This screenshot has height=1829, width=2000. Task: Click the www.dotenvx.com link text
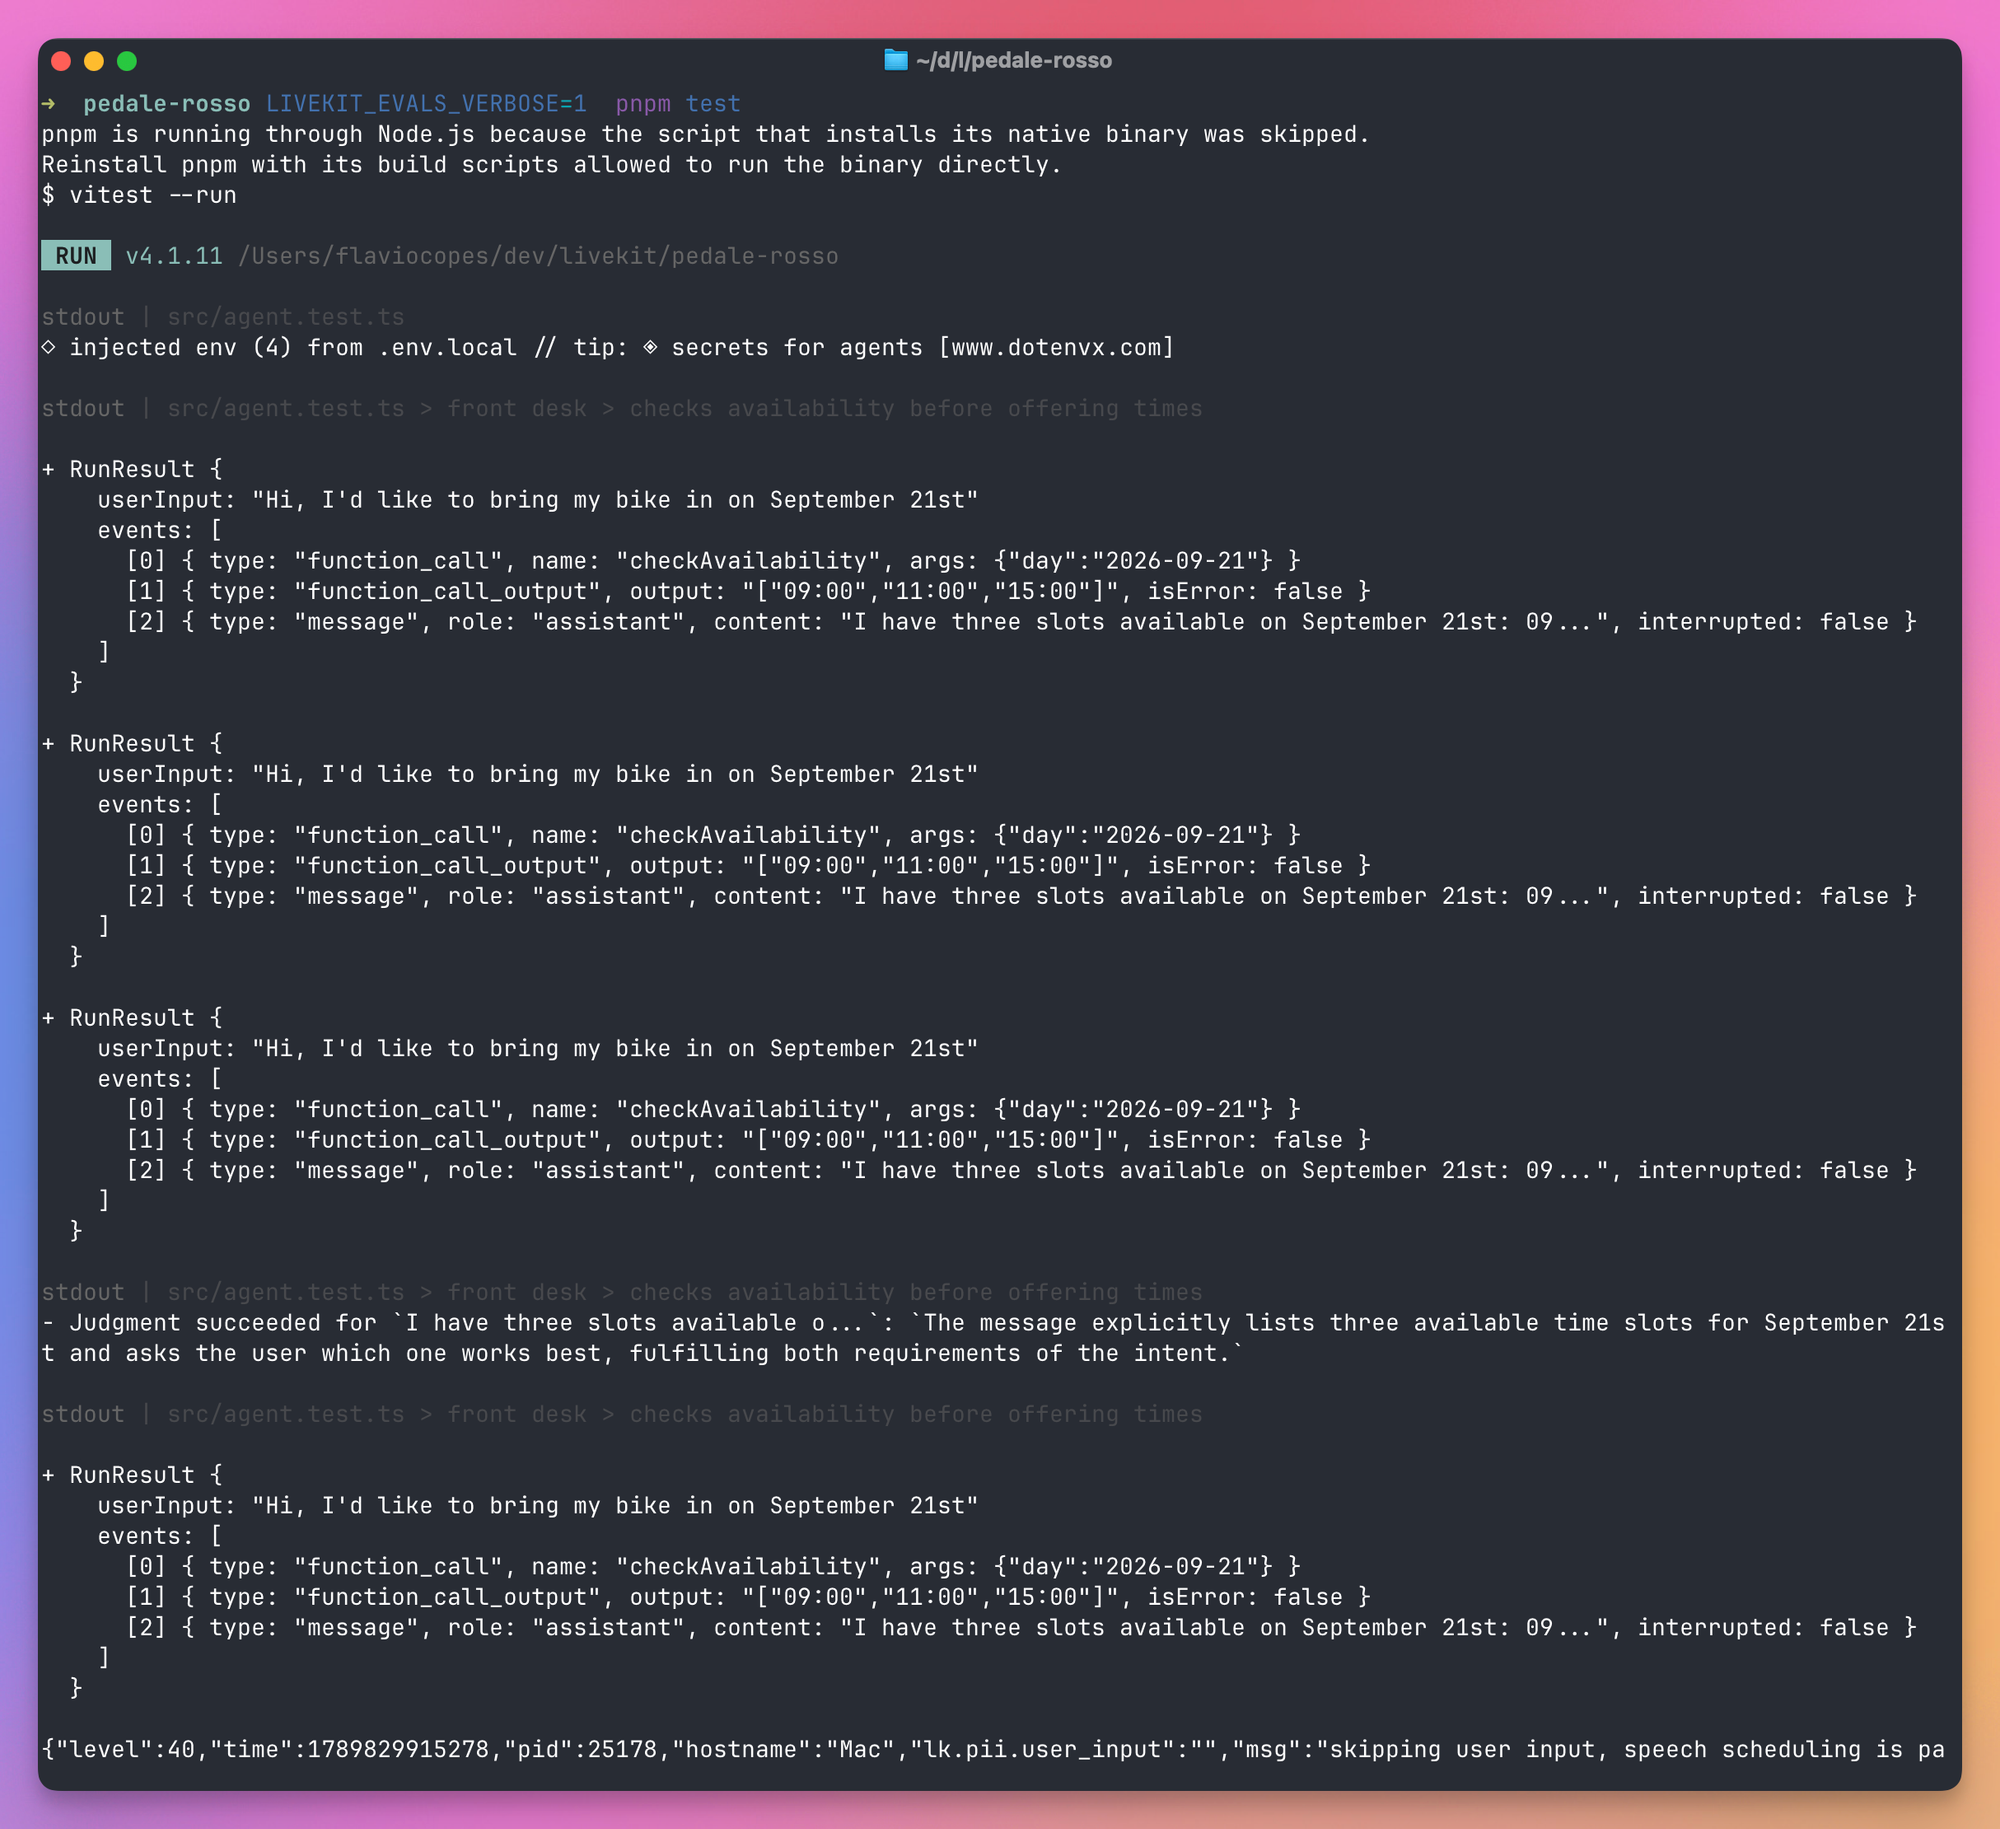point(1056,347)
